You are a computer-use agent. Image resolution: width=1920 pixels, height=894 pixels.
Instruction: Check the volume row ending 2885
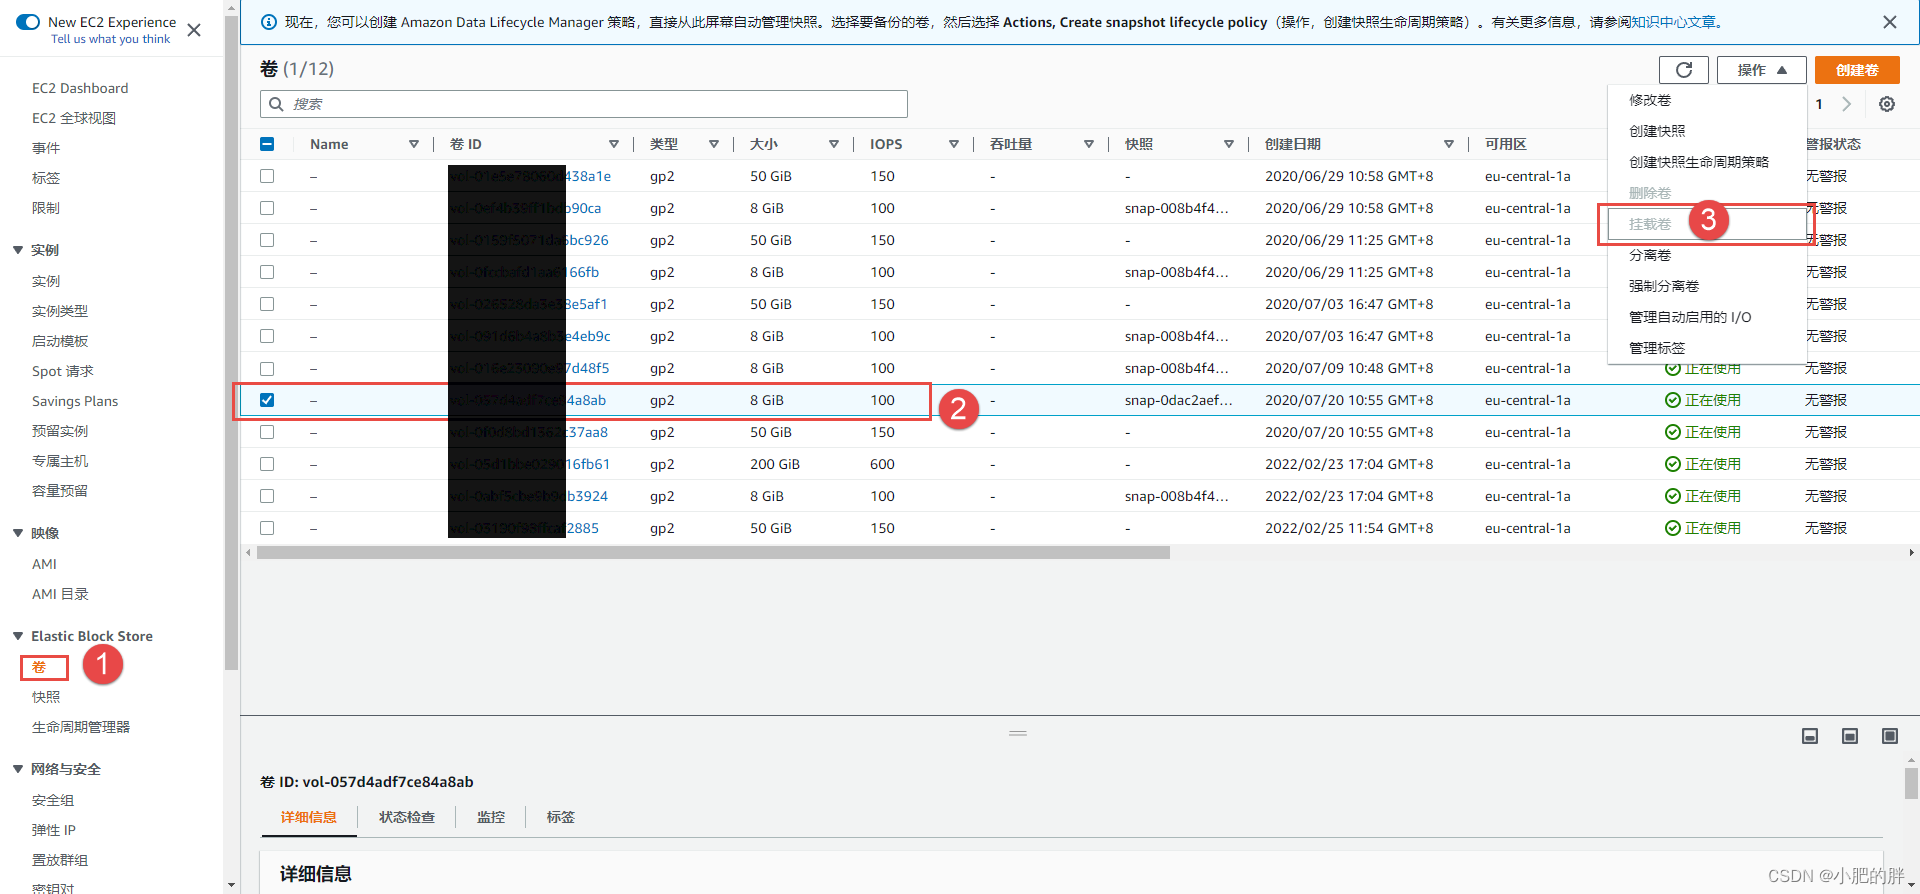tap(267, 528)
